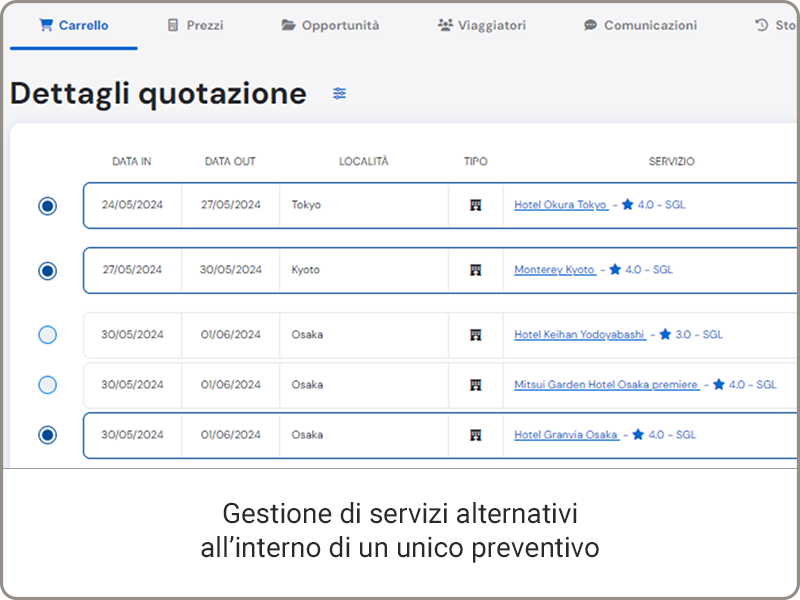The image size is (800, 600).
Task: Click the DATA OUT column header
Action: (x=230, y=161)
